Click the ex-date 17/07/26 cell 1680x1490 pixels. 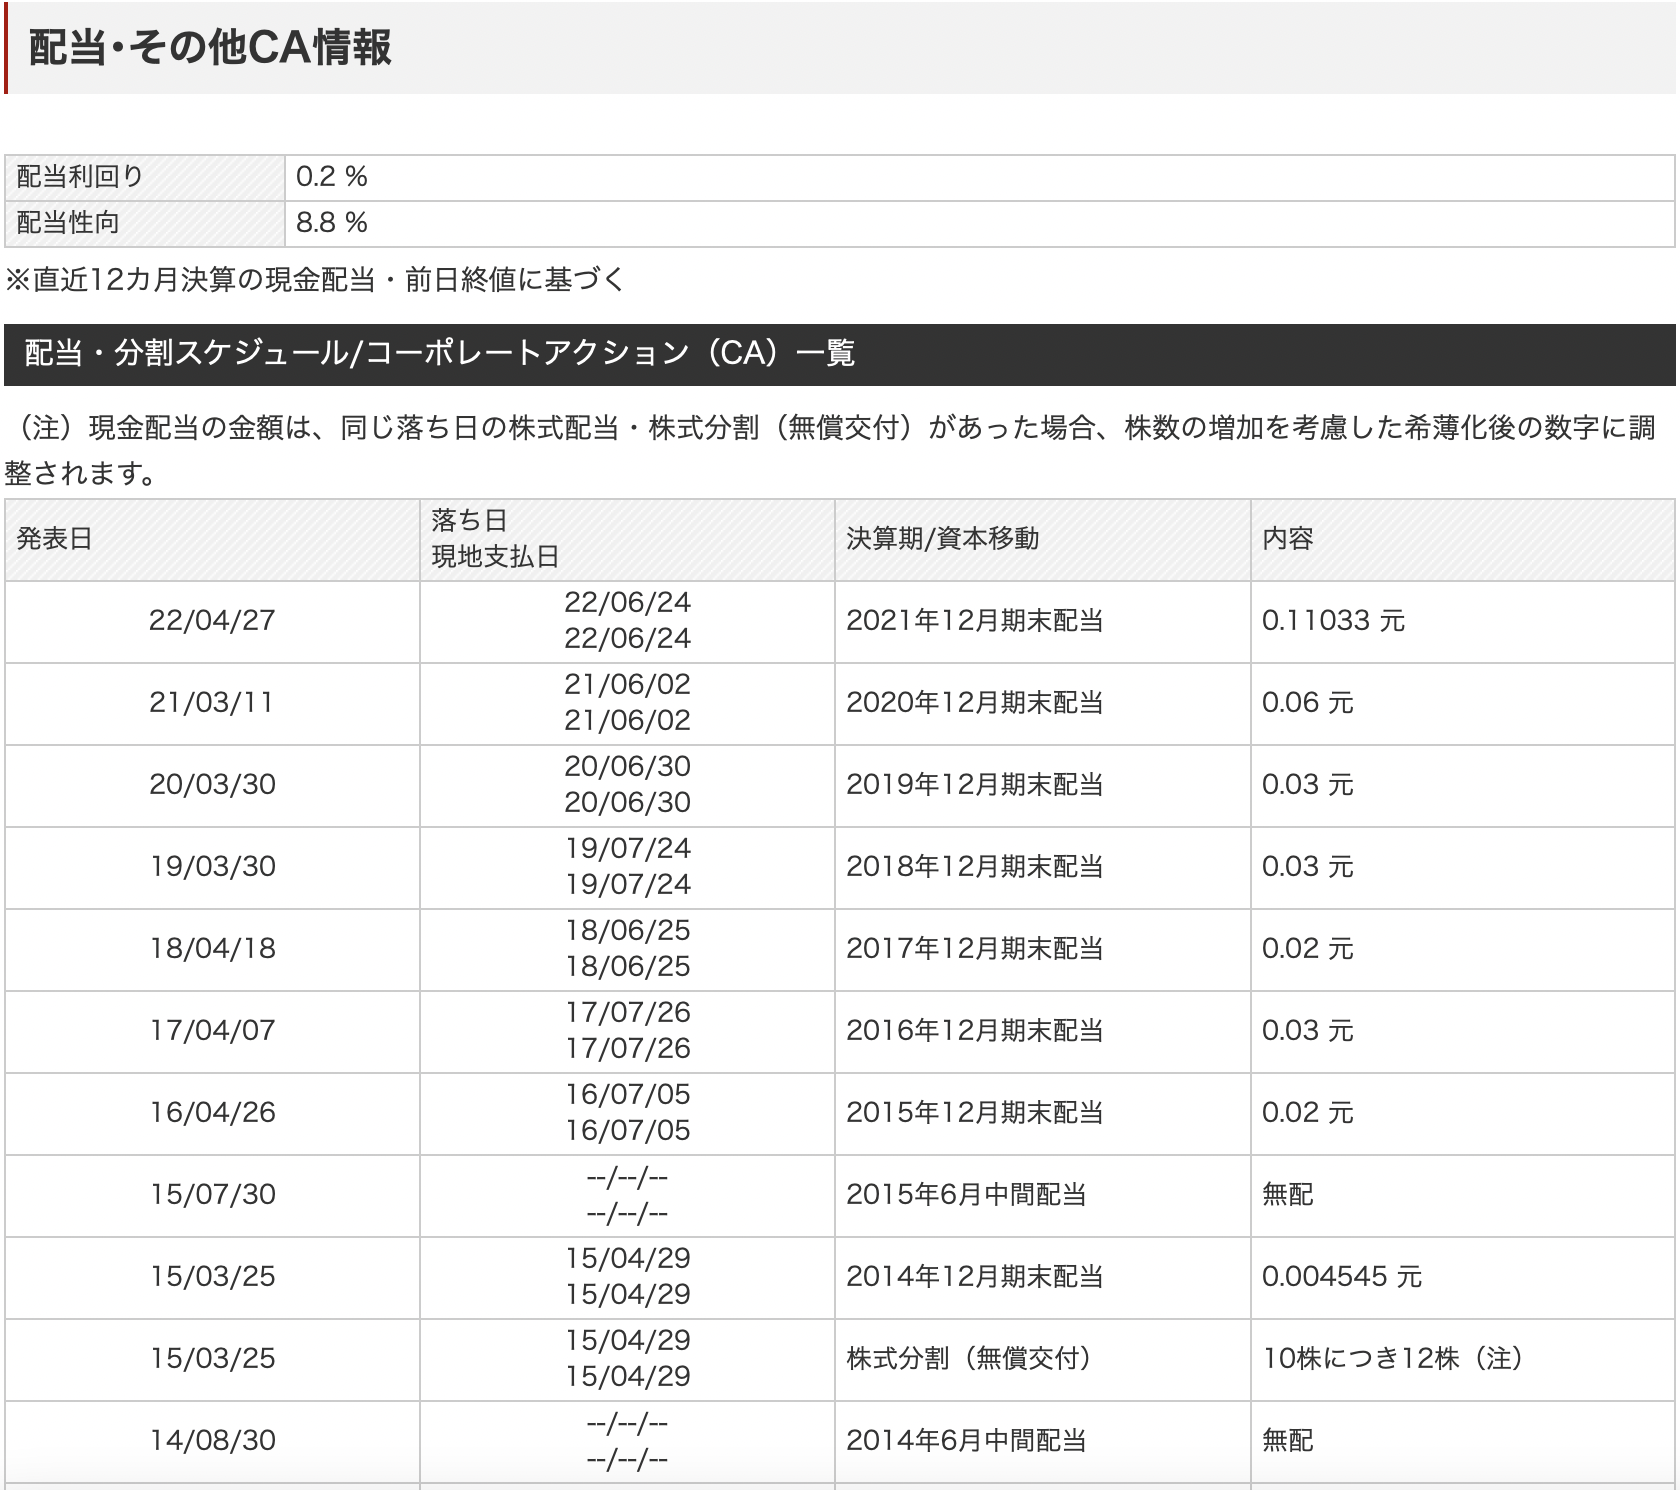pos(627,1031)
